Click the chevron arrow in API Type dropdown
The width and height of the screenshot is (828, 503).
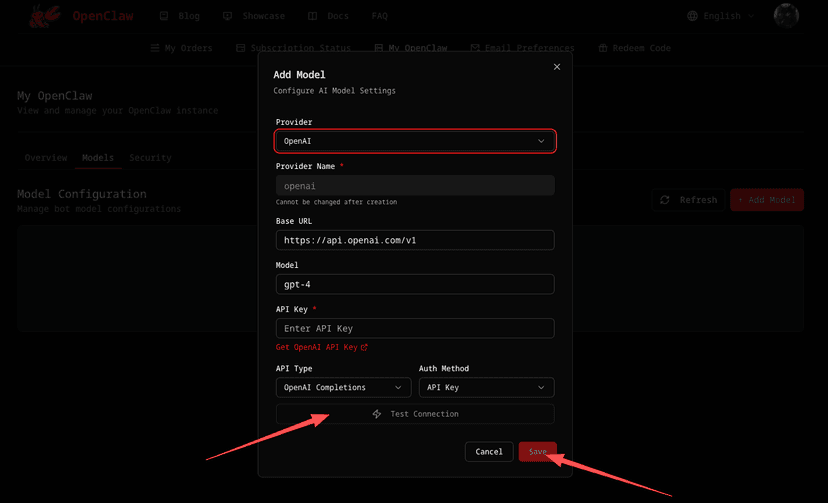tap(398, 387)
